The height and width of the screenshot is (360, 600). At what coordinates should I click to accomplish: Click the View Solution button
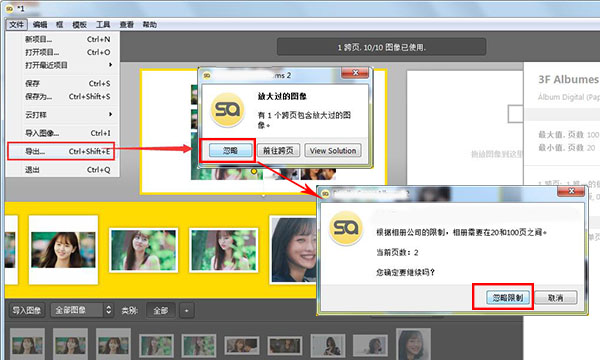pyautogui.click(x=333, y=151)
